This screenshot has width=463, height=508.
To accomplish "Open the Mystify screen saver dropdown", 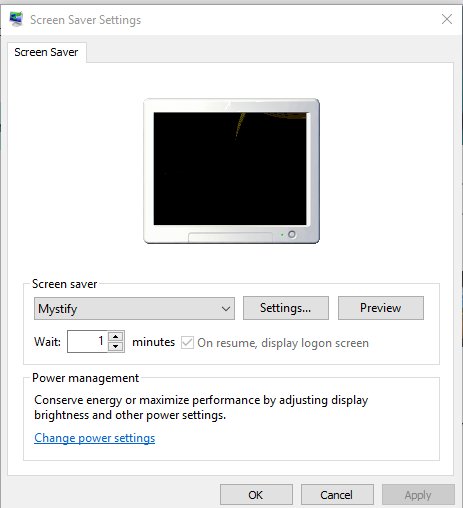I will pyautogui.click(x=134, y=309).
